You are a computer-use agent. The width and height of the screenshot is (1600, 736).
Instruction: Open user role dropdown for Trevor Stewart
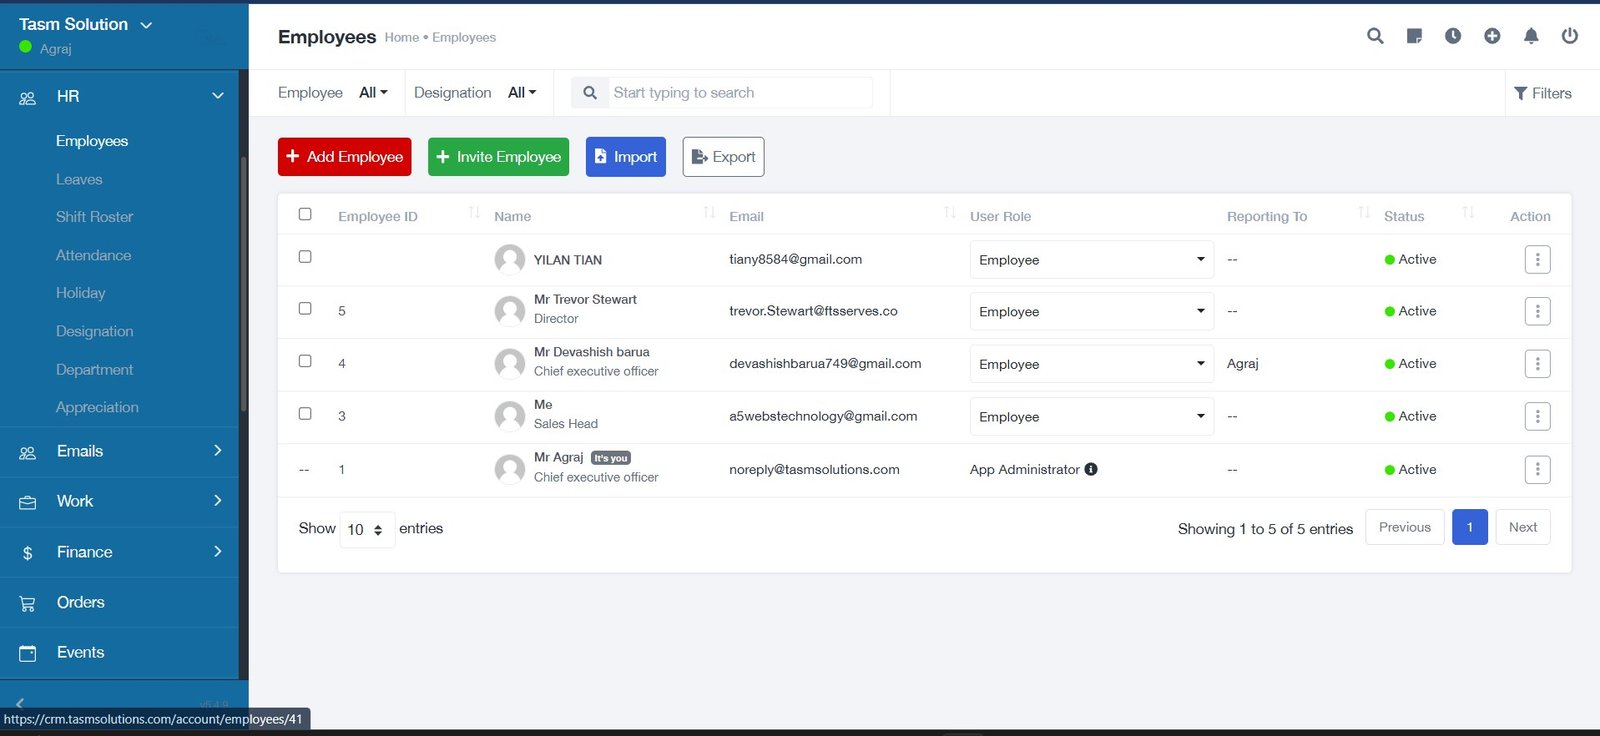coord(1091,312)
